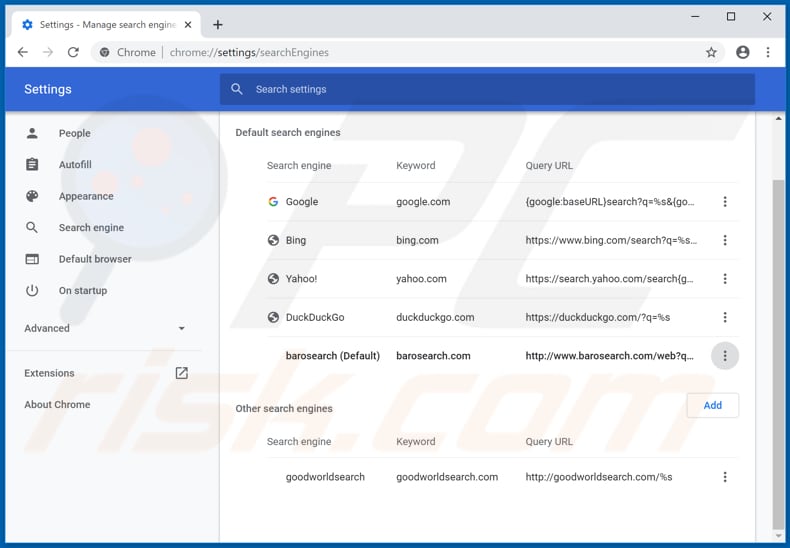Click the Default search engines heading

point(288,132)
